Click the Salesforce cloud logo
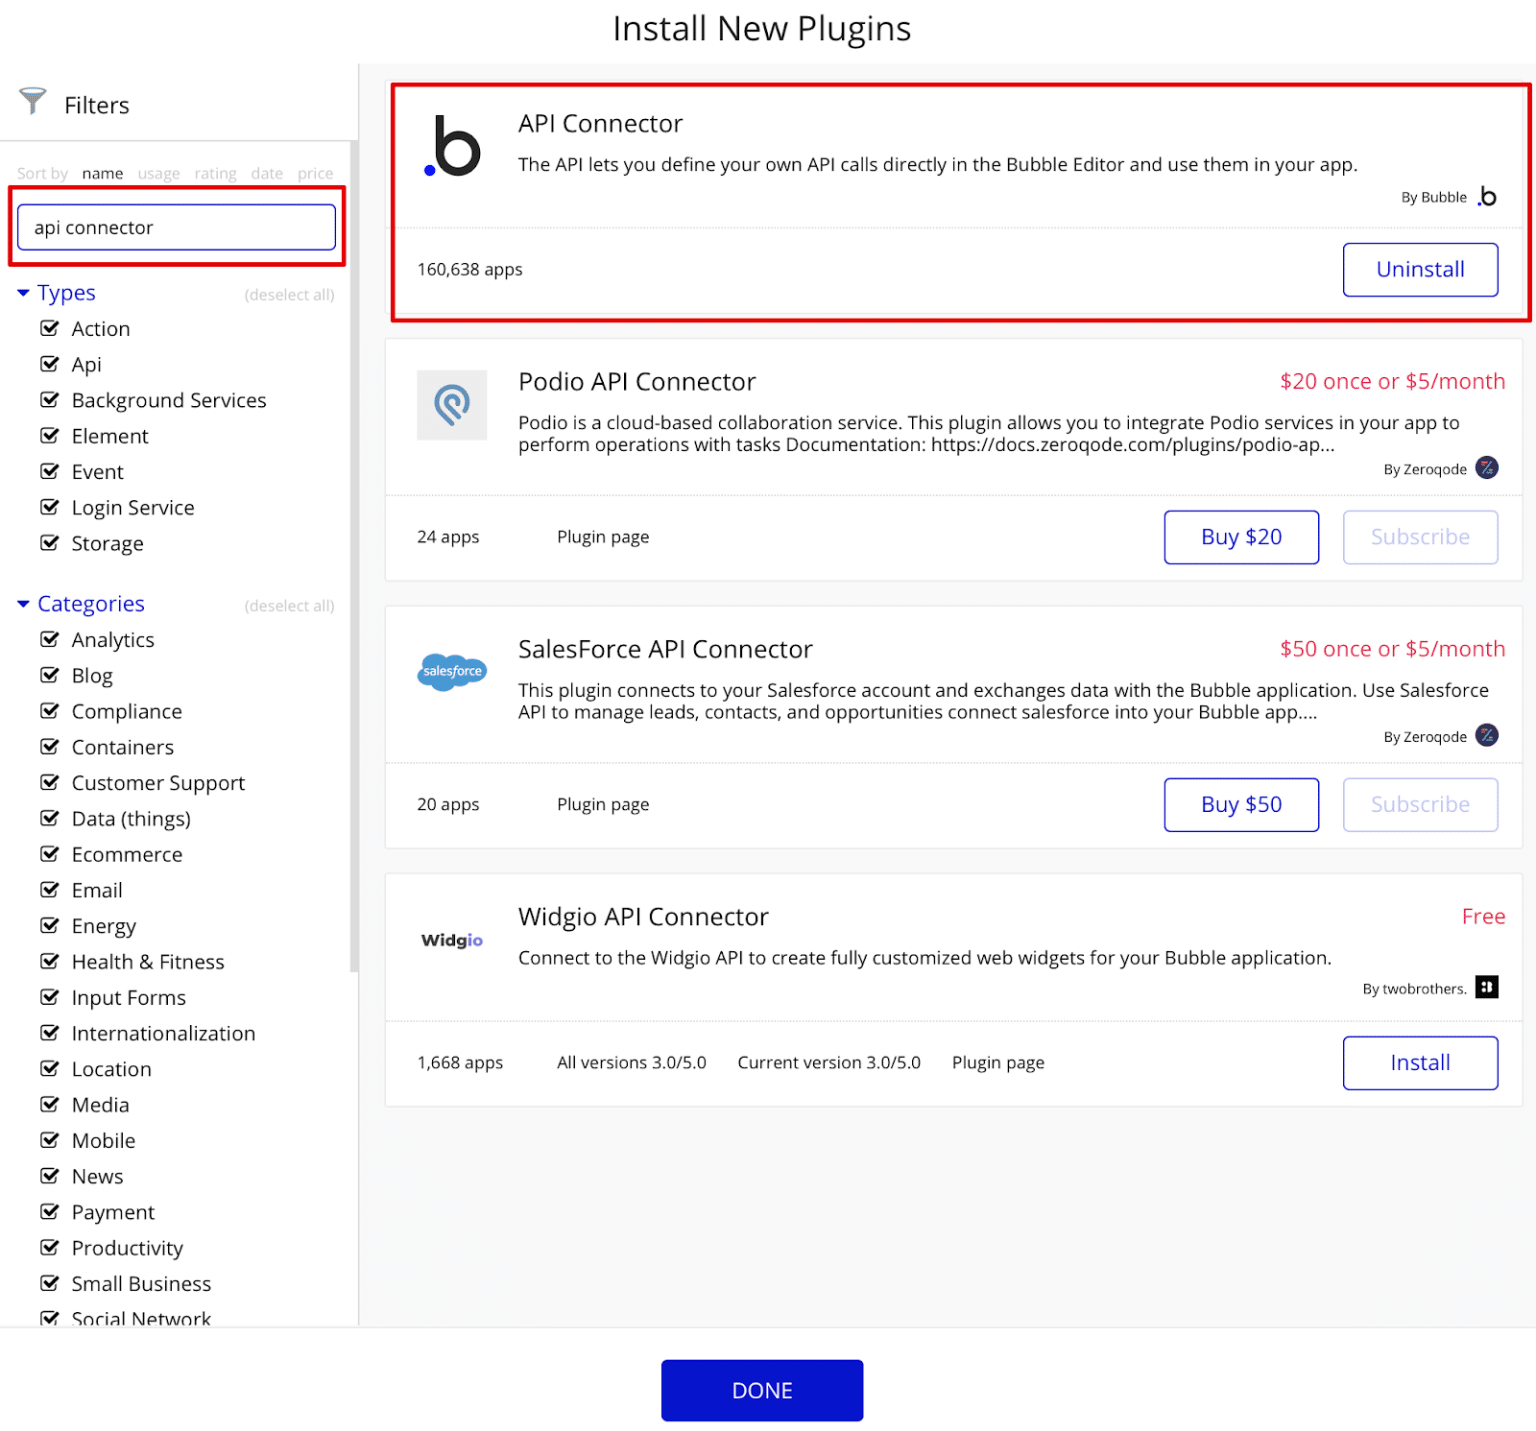Screen dimensions: 1536x1431 coord(452,672)
